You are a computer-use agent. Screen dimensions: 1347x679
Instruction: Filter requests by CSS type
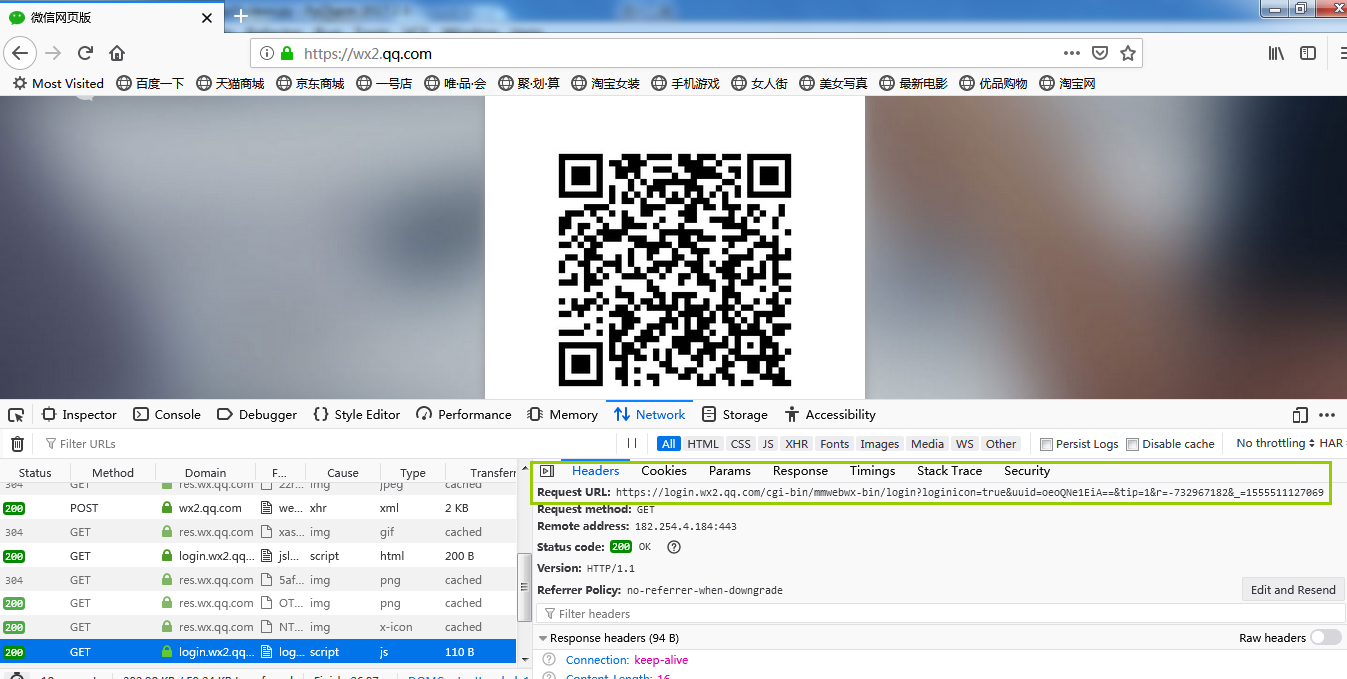click(741, 444)
